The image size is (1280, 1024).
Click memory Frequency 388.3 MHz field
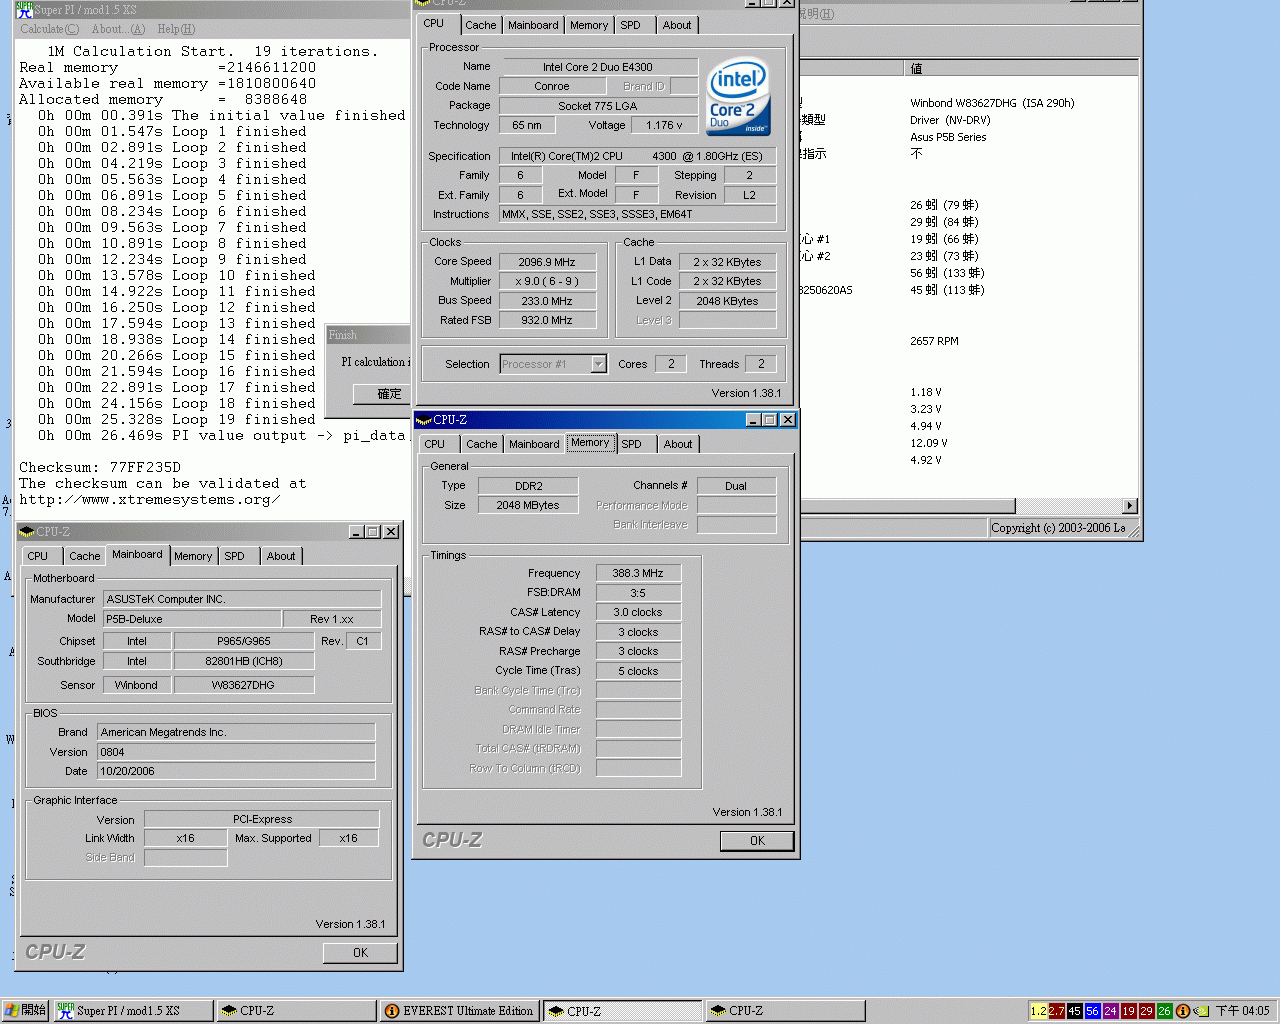(x=638, y=573)
